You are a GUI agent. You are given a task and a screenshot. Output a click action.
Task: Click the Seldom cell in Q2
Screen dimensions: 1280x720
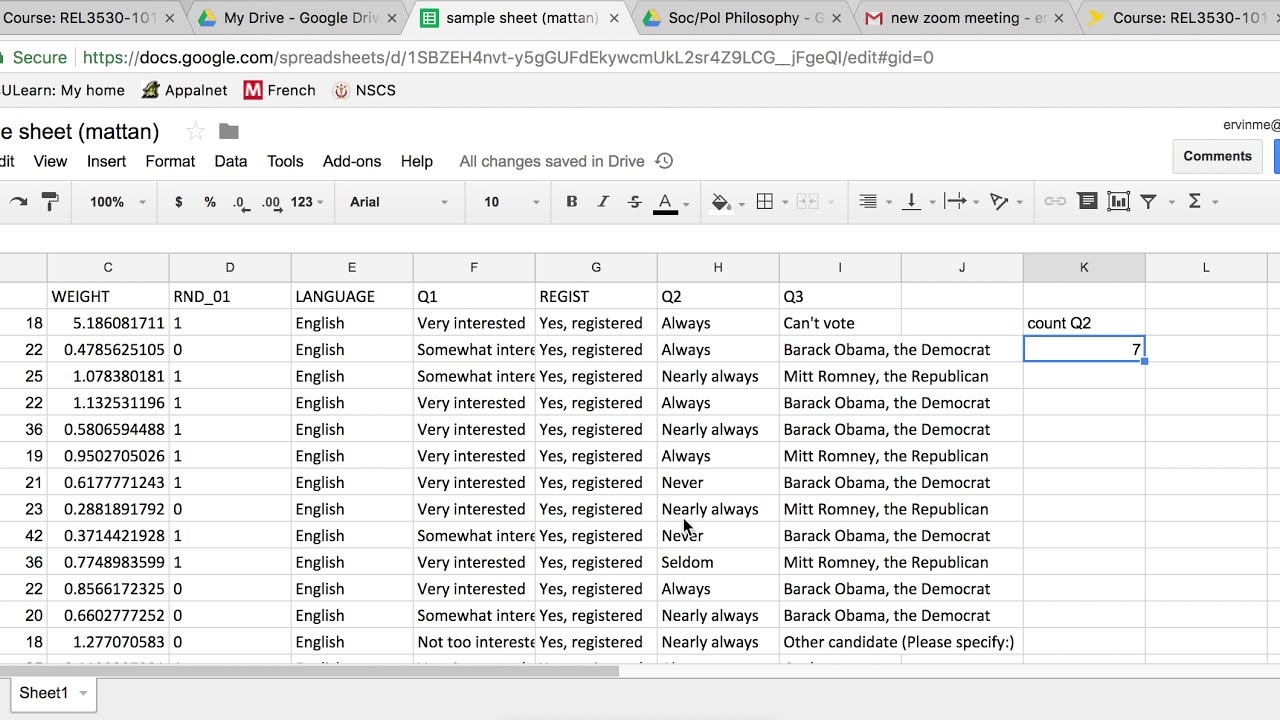[718, 562]
